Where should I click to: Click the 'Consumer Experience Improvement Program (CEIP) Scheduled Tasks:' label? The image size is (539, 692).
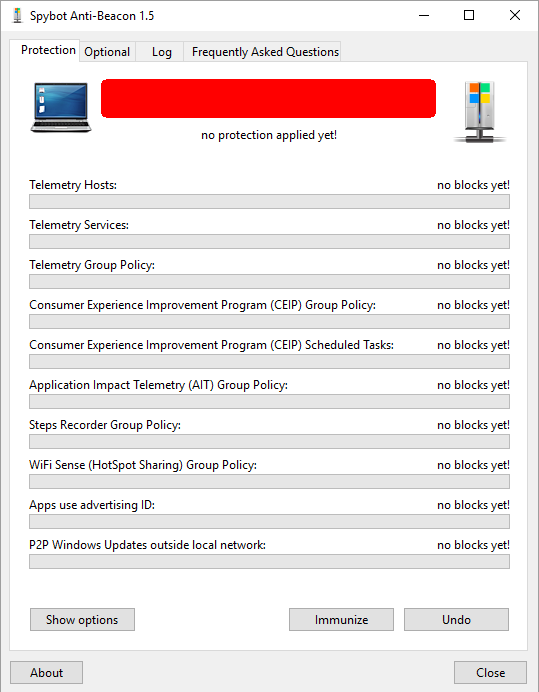coord(211,345)
